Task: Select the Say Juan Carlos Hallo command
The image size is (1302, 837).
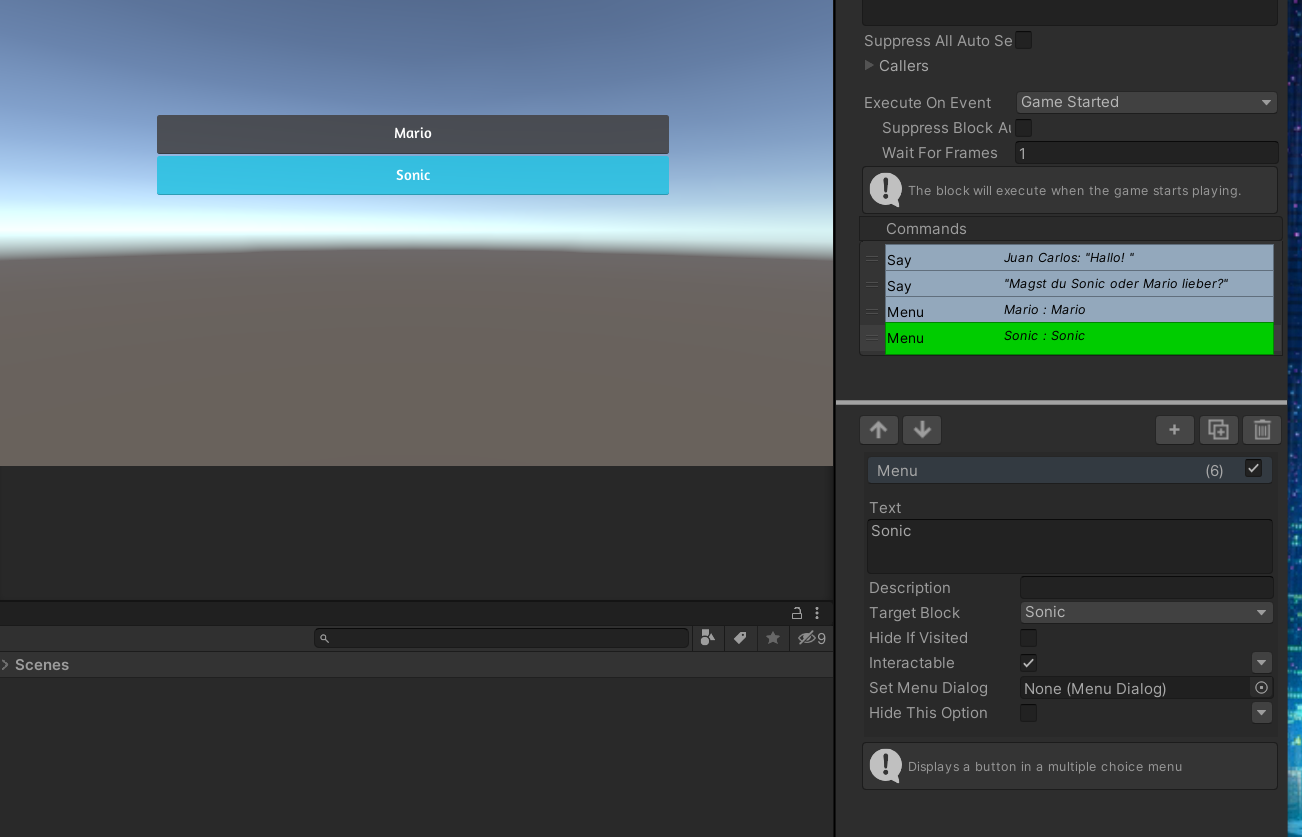Action: click(1079, 258)
